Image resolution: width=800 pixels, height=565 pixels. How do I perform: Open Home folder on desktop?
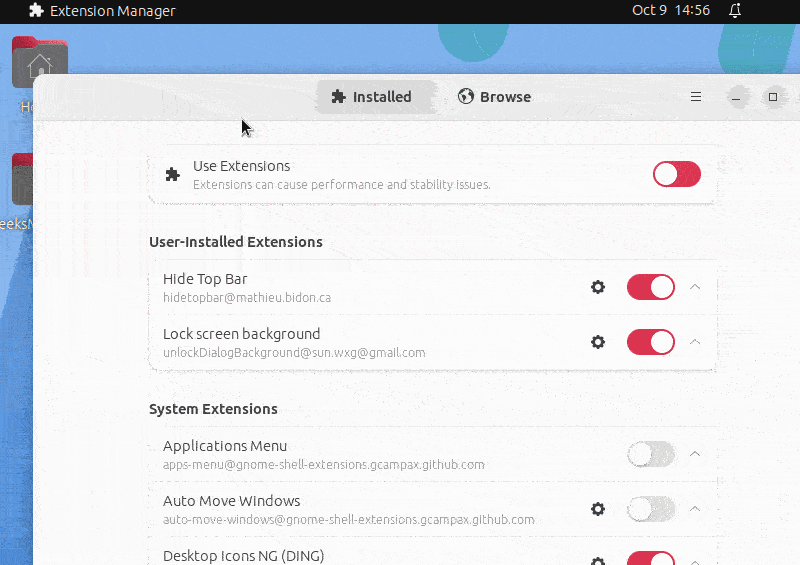[40, 61]
